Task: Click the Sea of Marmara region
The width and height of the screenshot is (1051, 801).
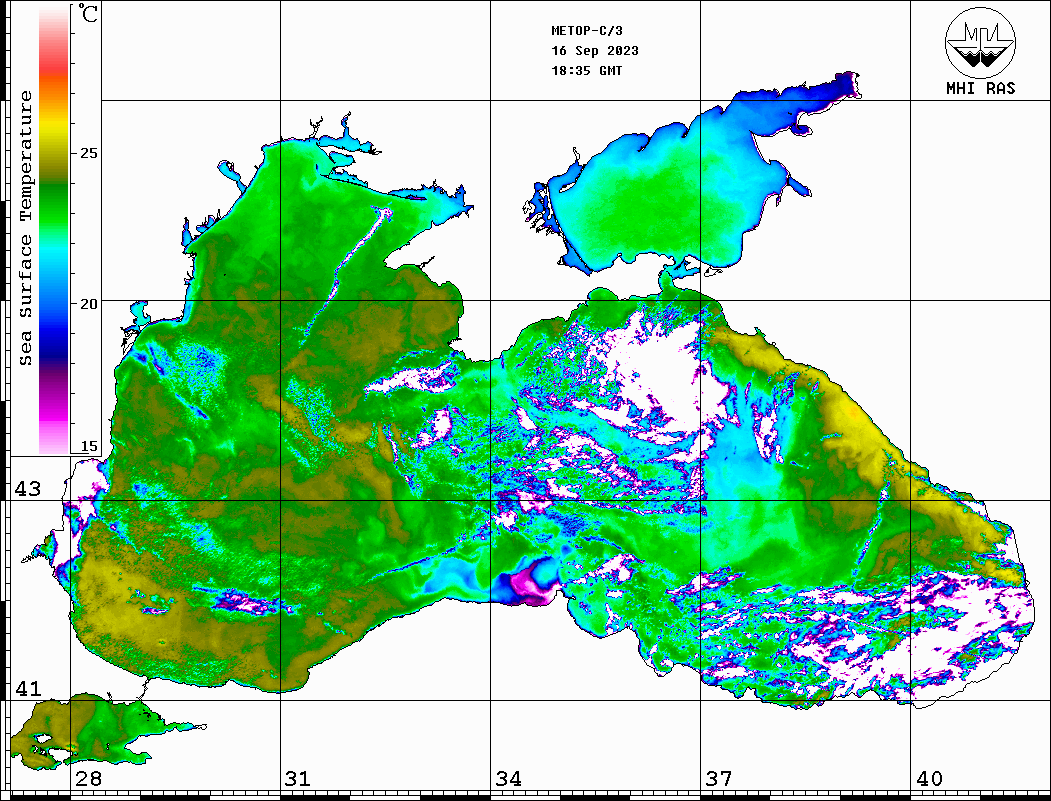Action: pyautogui.click(x=101, y=732)
